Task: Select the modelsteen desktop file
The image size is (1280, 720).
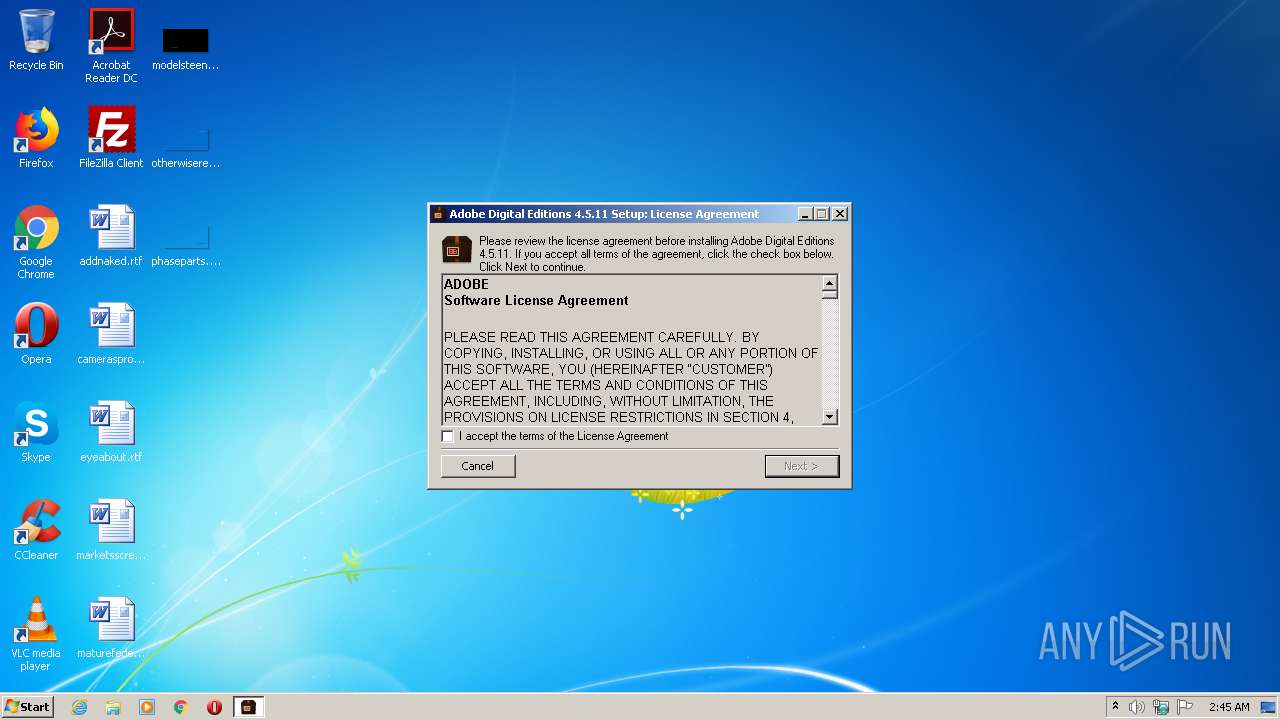Action: (x=186, y=50)
